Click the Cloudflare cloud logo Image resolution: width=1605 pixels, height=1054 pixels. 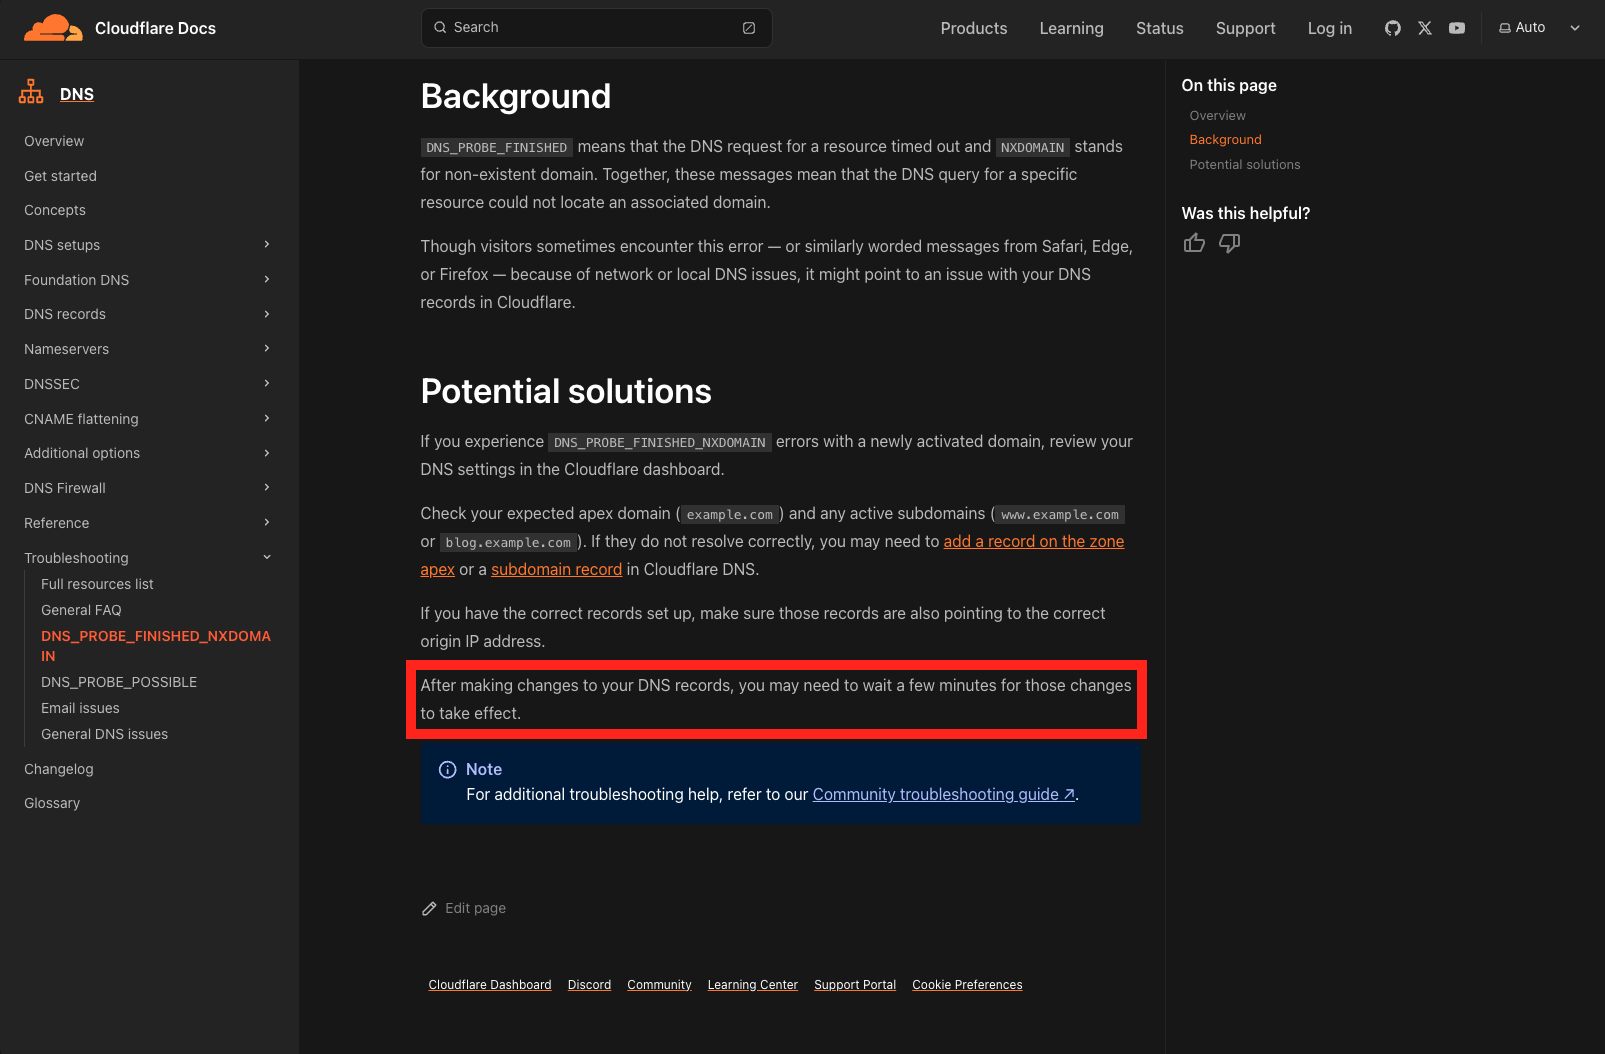point(53,28)
